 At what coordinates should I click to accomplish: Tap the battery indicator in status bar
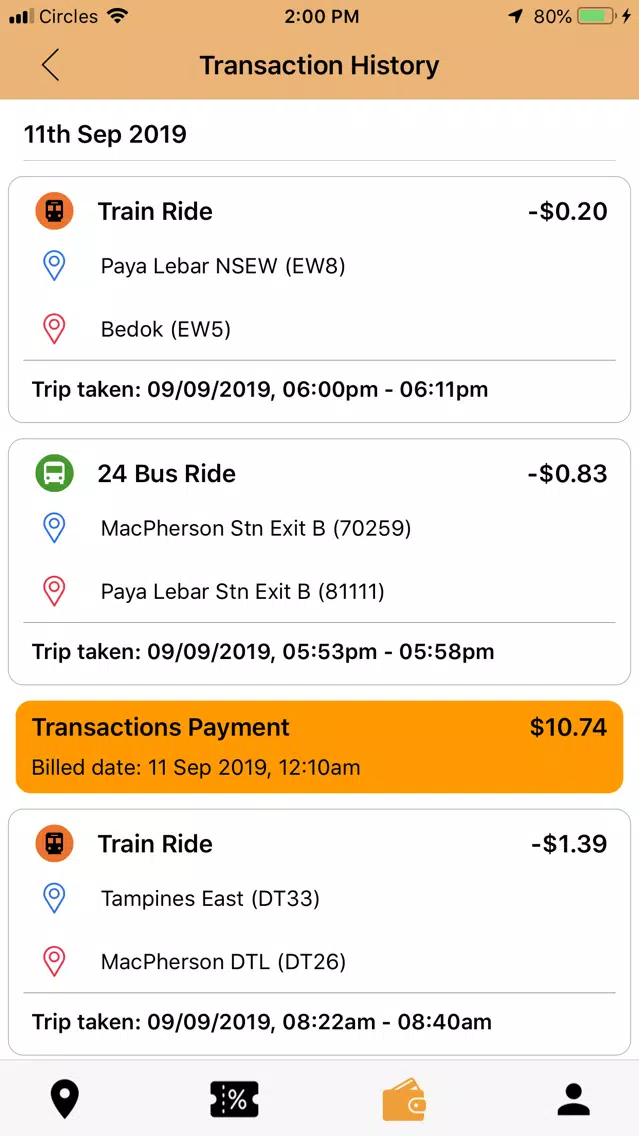tap(596, 16)
